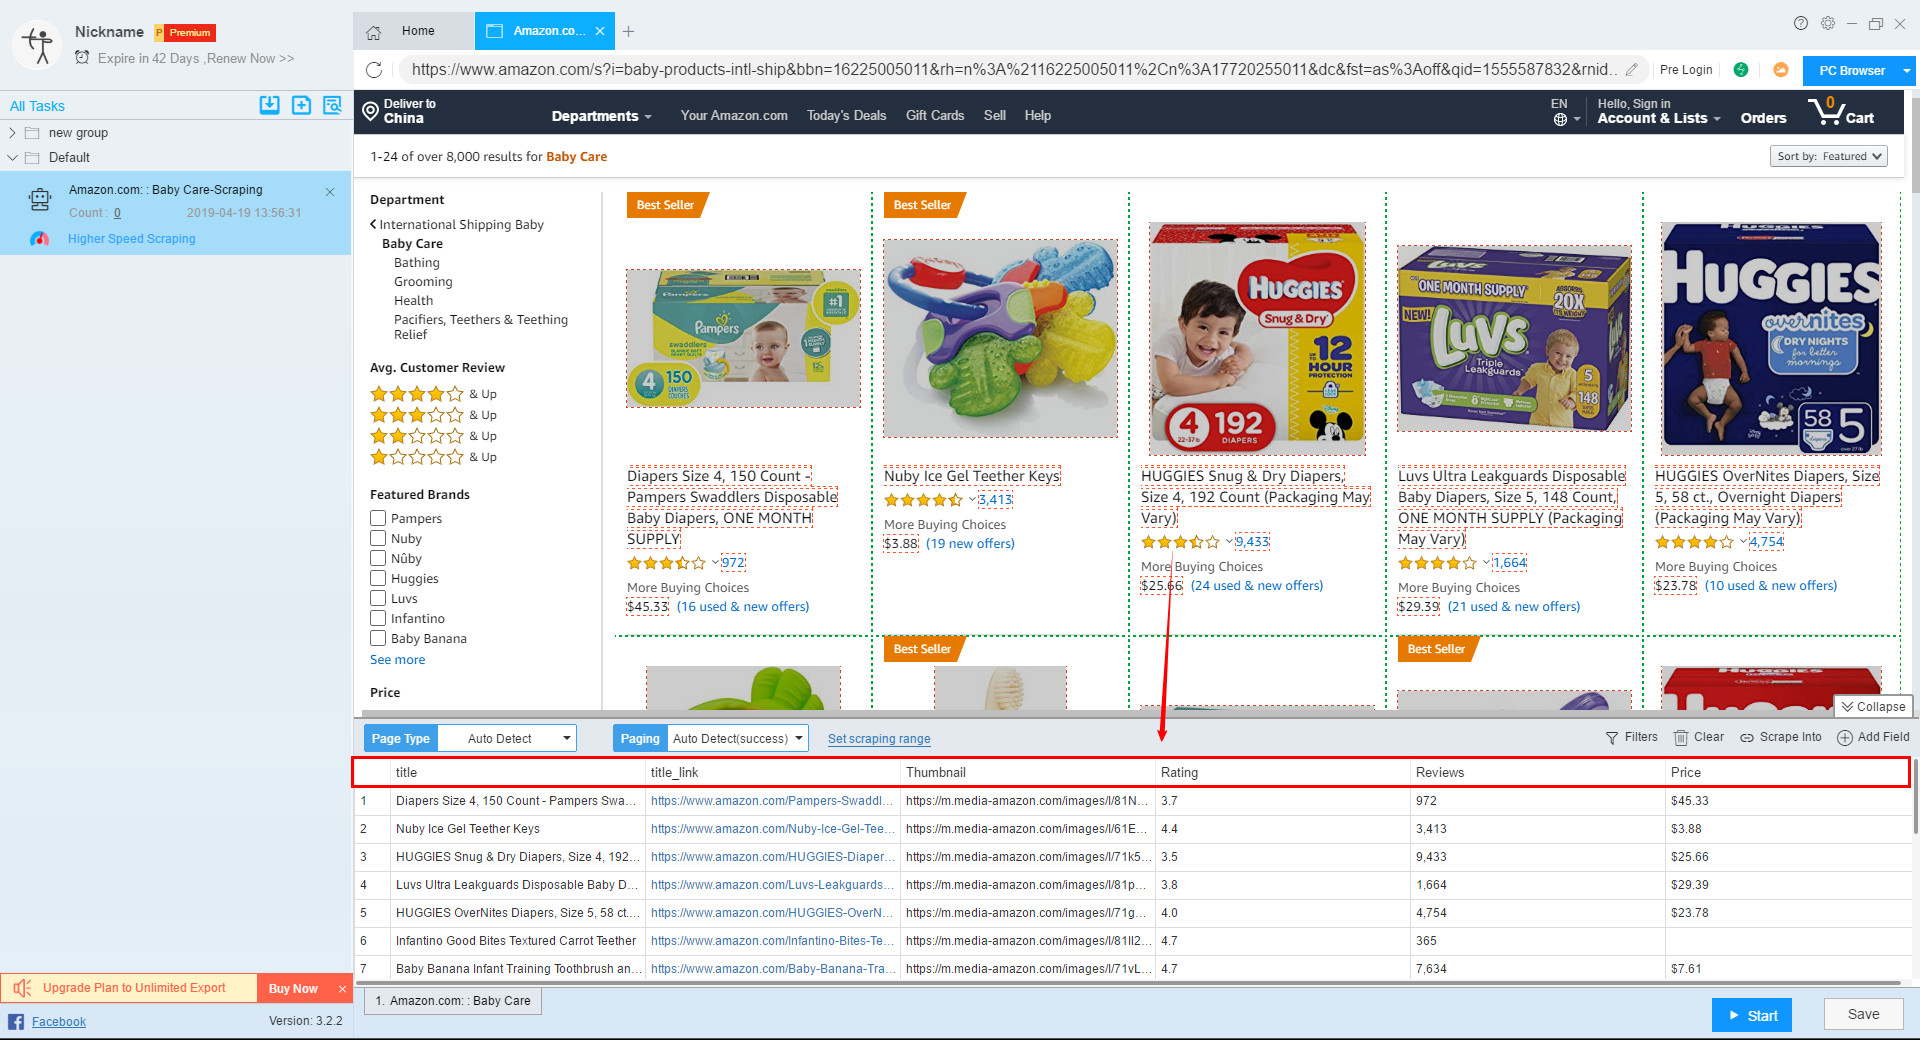This screenshot has width=1920, height=1040.
Task: Click the Home icon tab
Action: coord(373,32)
